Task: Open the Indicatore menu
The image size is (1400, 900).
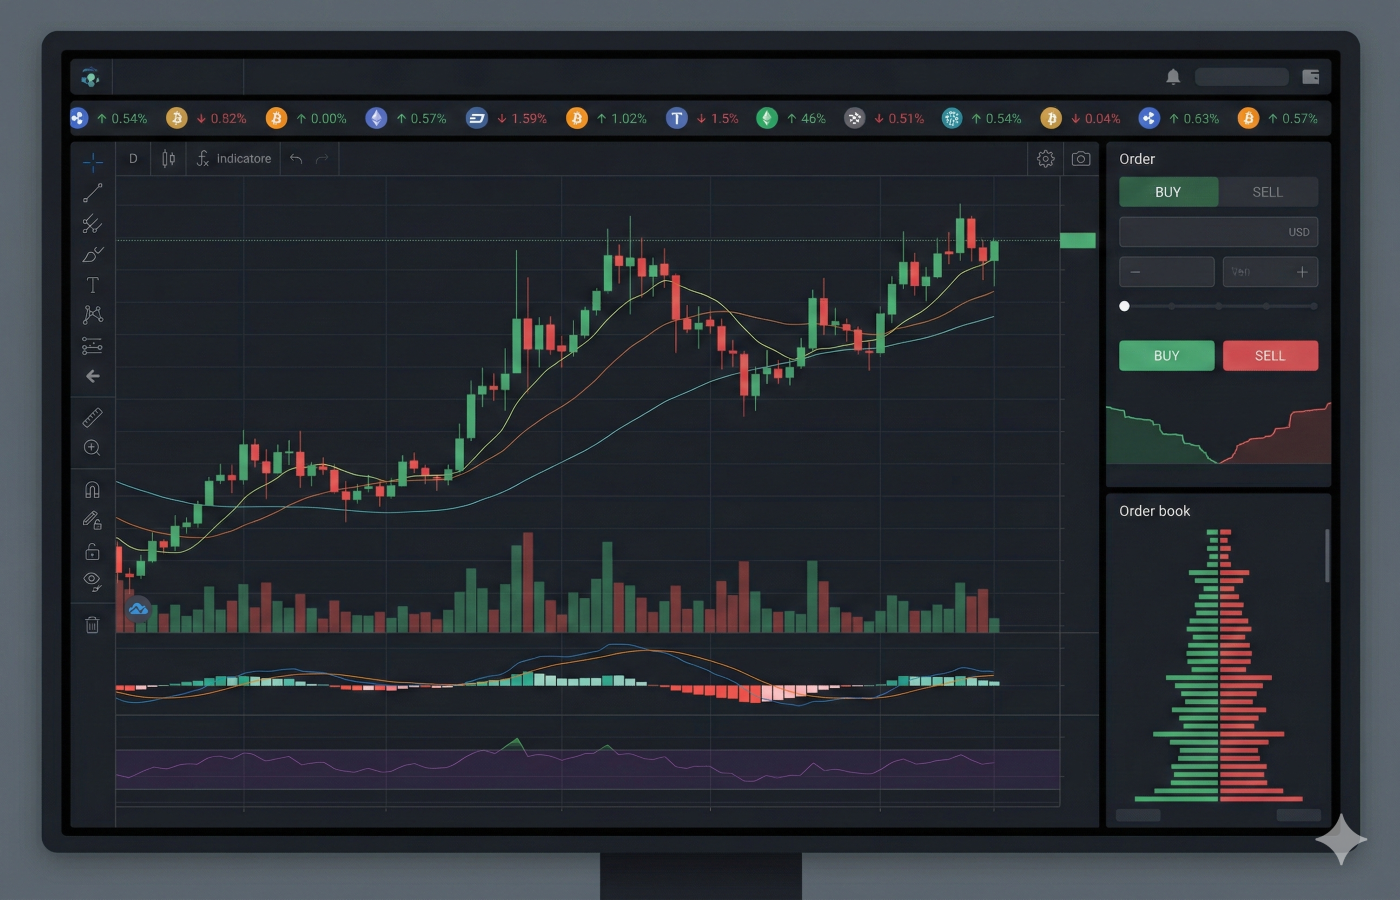Action: [x=233, y=158]
